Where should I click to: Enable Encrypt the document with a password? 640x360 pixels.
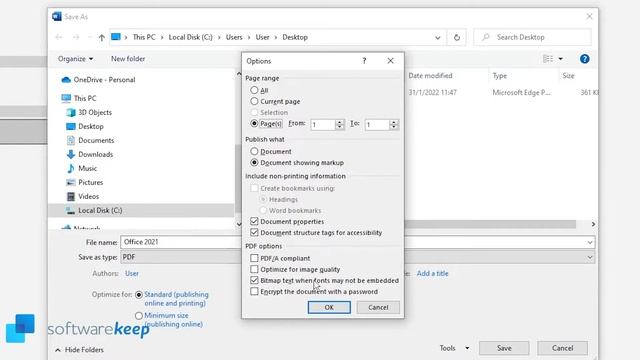point(254,291)
